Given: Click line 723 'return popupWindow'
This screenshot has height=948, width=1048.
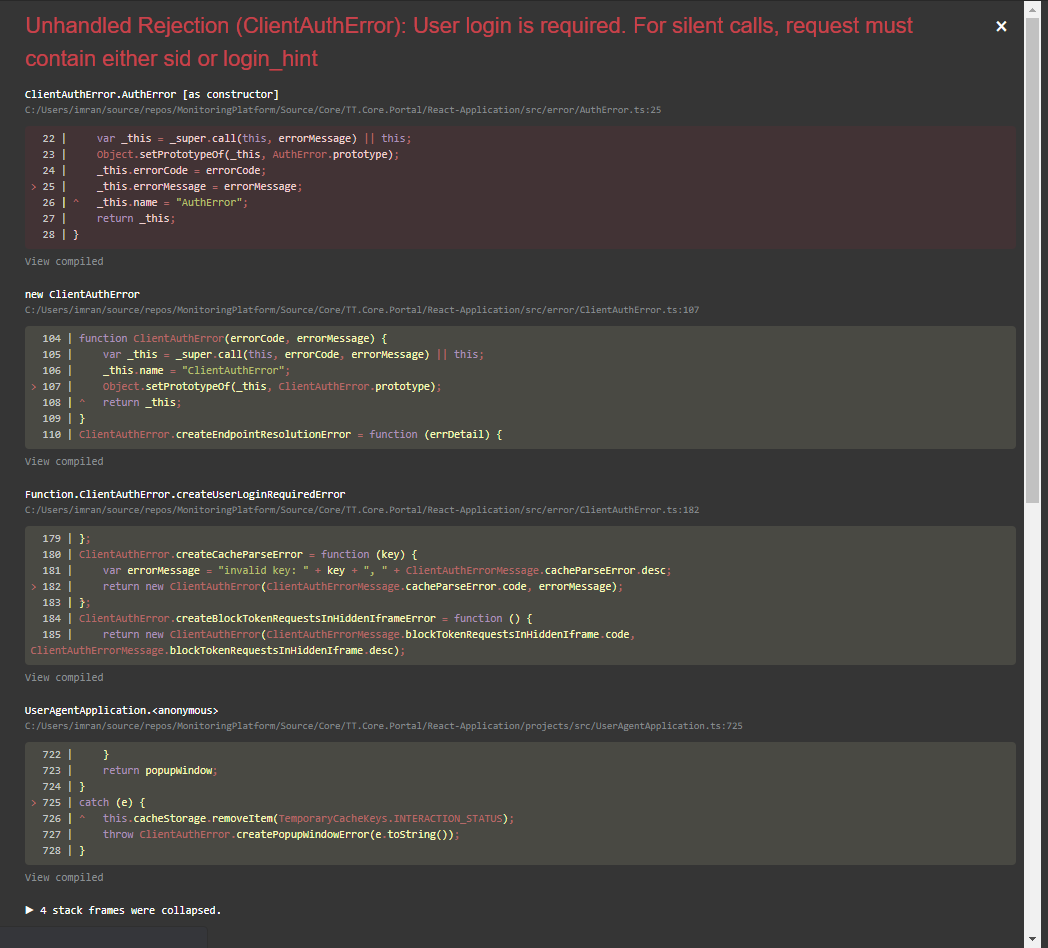Looking at the screenshot, I should click(x=160, y=770).
